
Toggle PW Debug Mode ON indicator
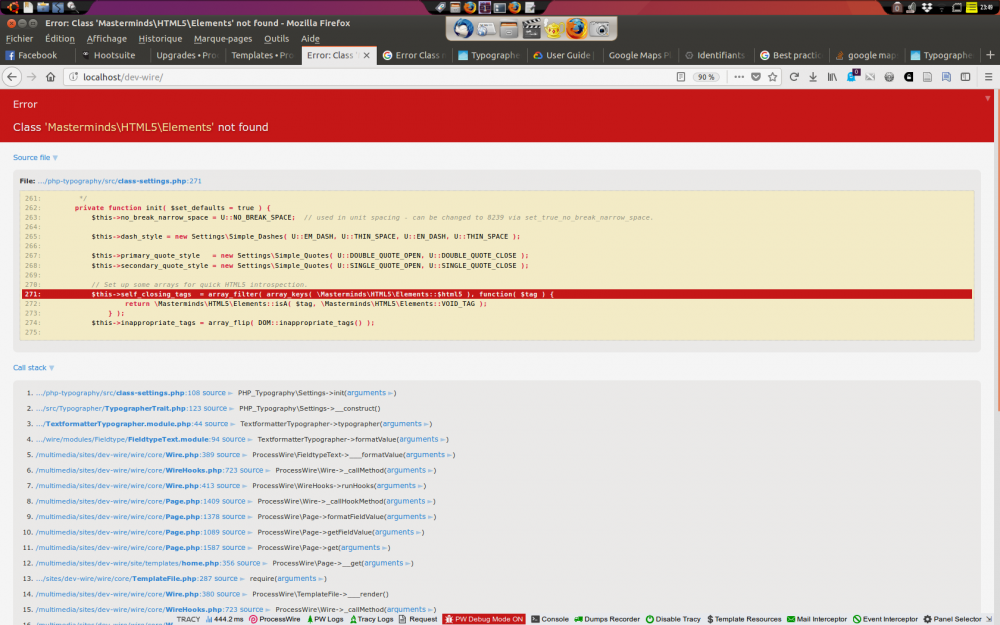point(484,619)
